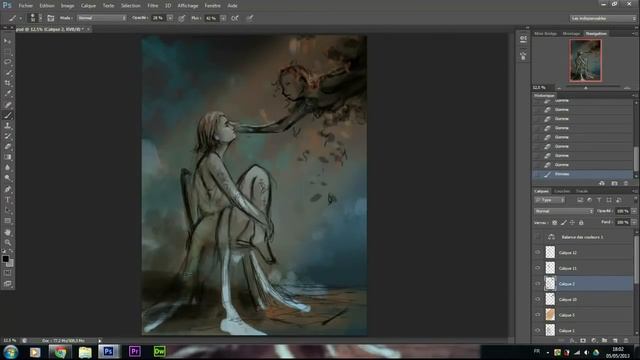Open the Calque menu
The width and height of the screenshot is (640, 360).
[x=88, y=6]
